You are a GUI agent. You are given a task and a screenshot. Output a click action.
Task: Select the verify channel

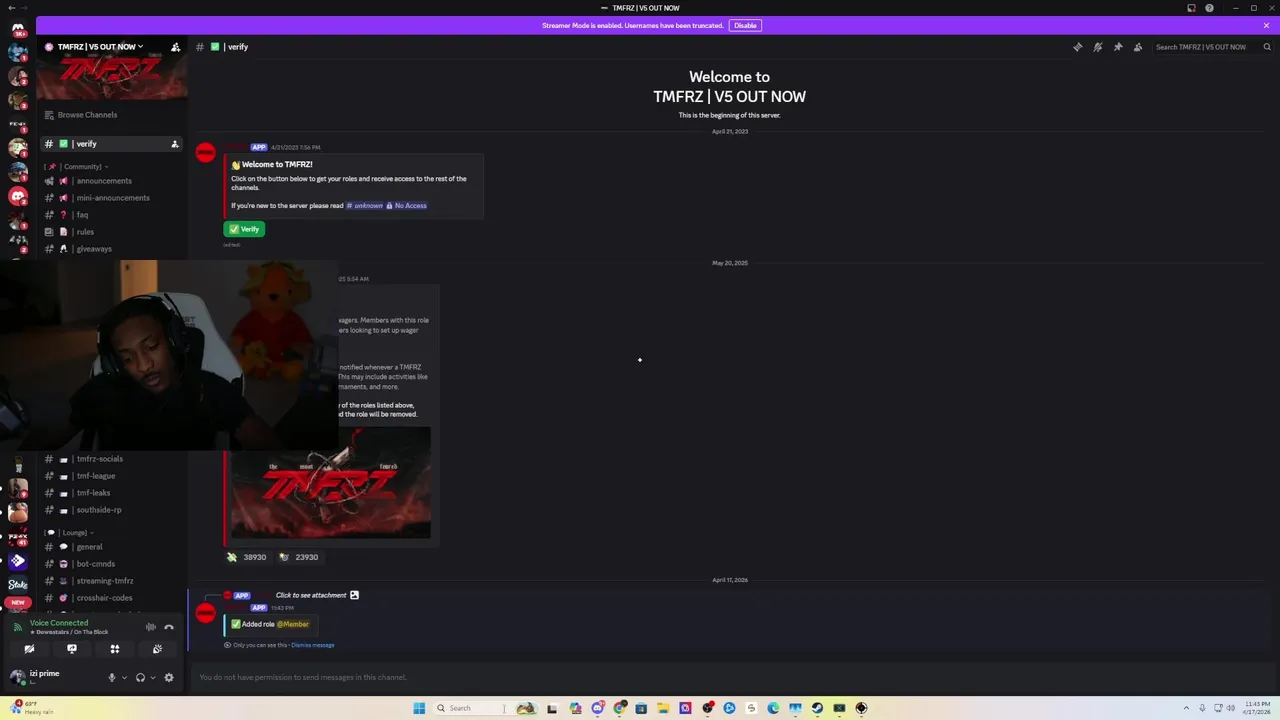111,144
